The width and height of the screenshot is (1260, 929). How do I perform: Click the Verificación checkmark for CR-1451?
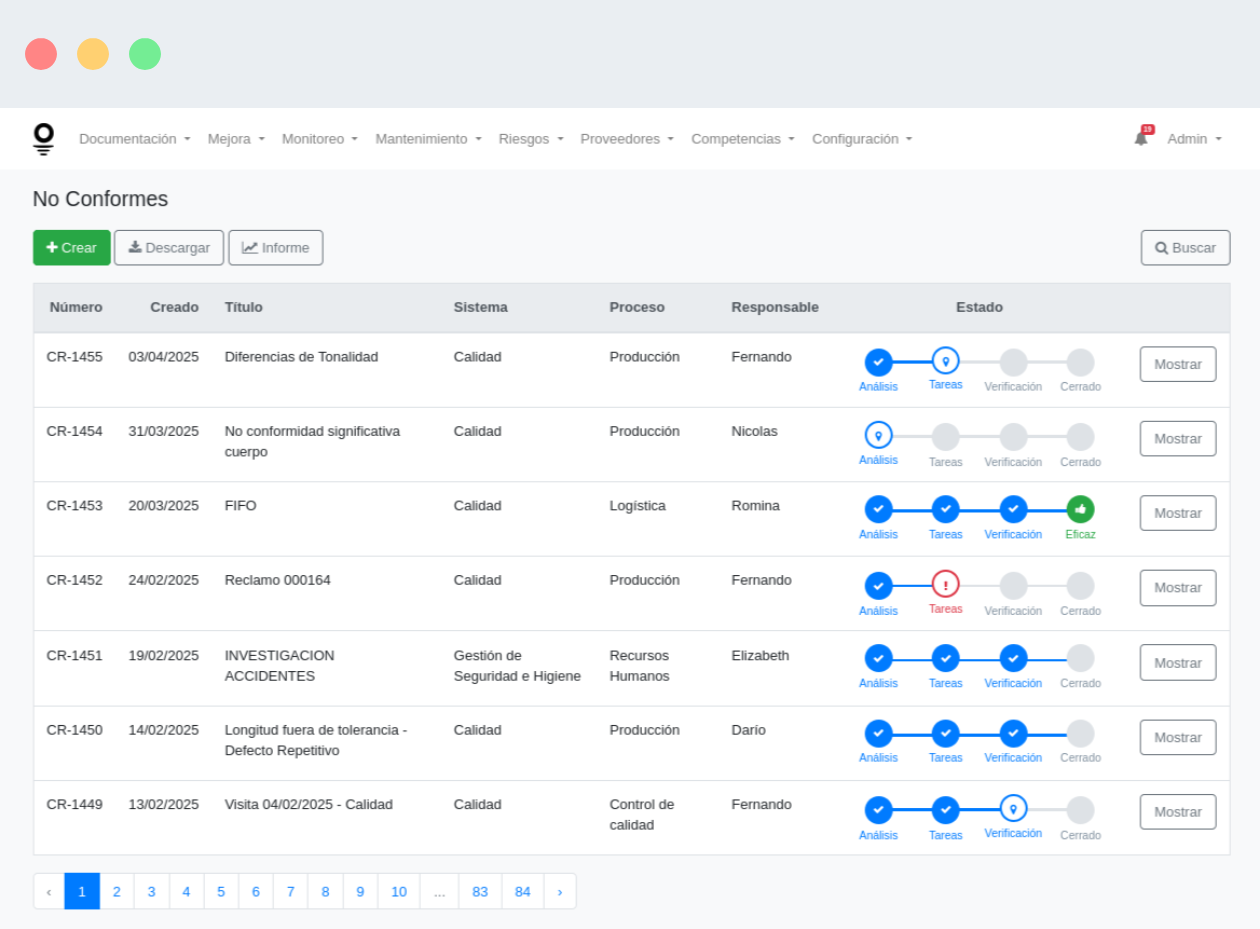(1013, 658)
